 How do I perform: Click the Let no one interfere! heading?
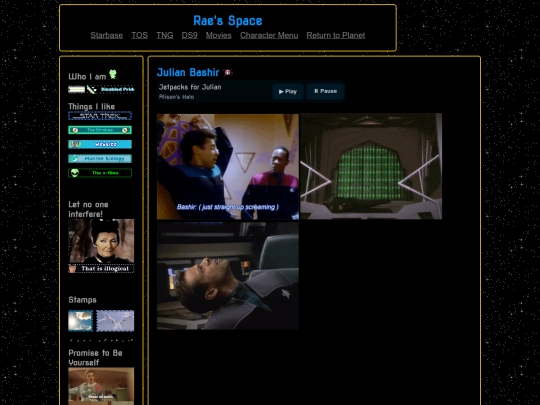[x=89, y=209]
